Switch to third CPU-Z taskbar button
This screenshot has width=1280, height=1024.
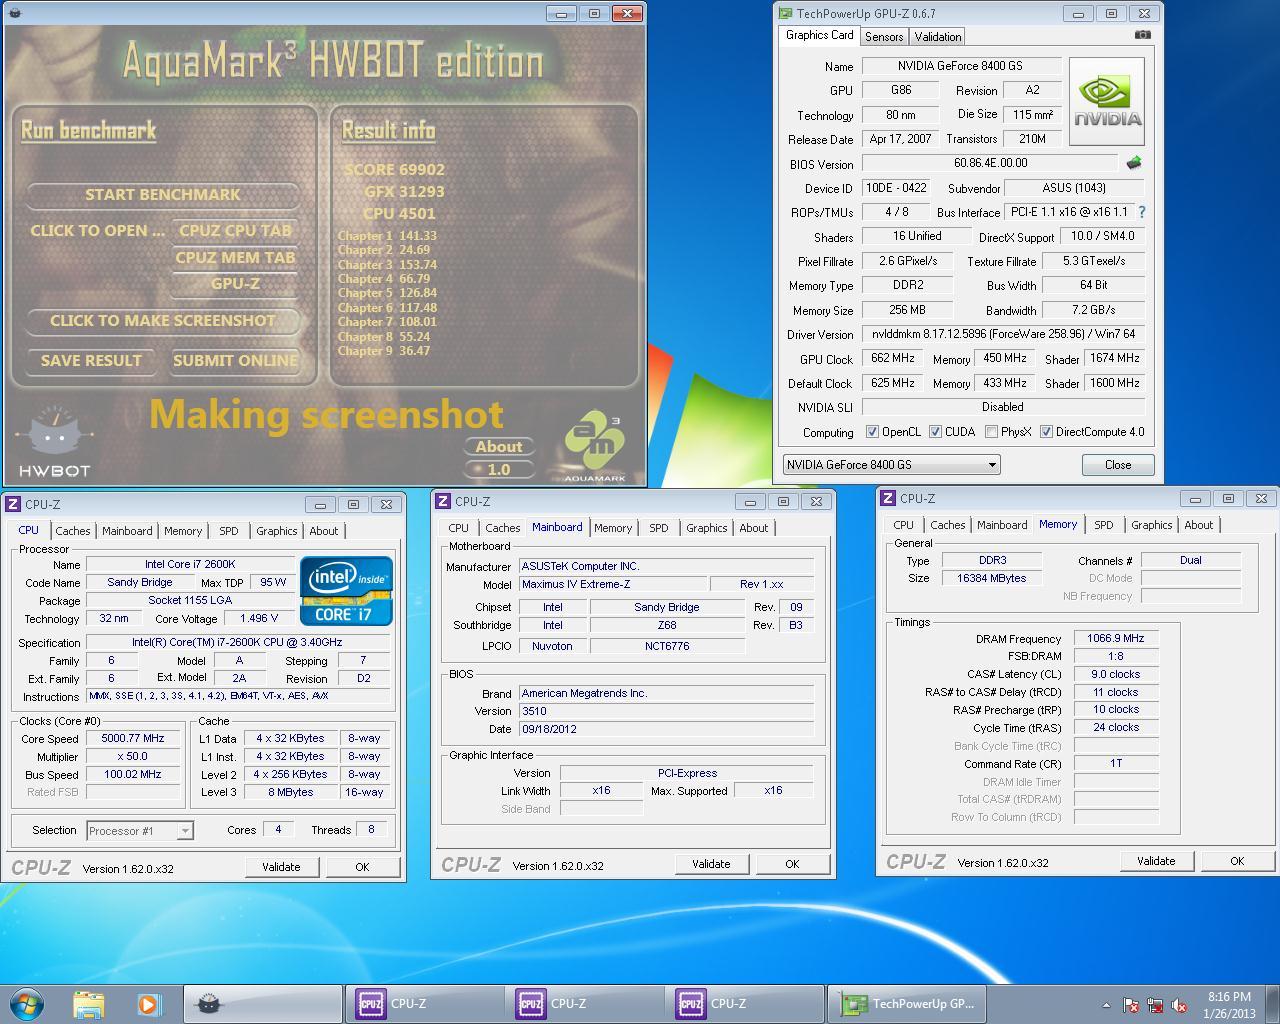(744, 1004)
